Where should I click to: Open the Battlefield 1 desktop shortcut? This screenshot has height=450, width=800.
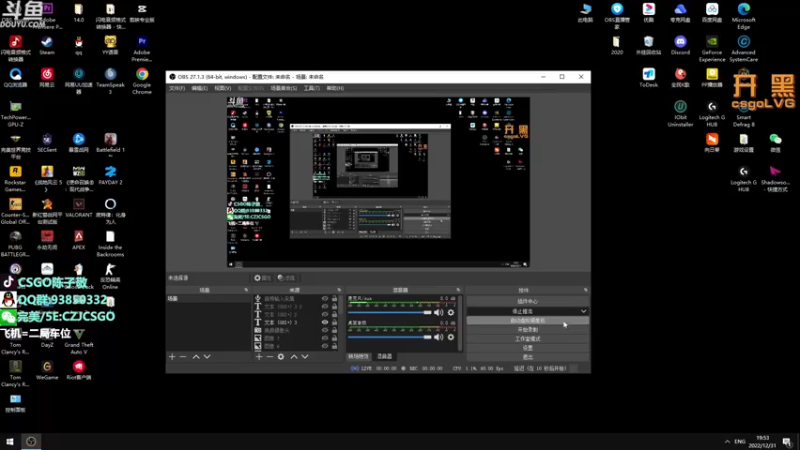pos(110,143)
